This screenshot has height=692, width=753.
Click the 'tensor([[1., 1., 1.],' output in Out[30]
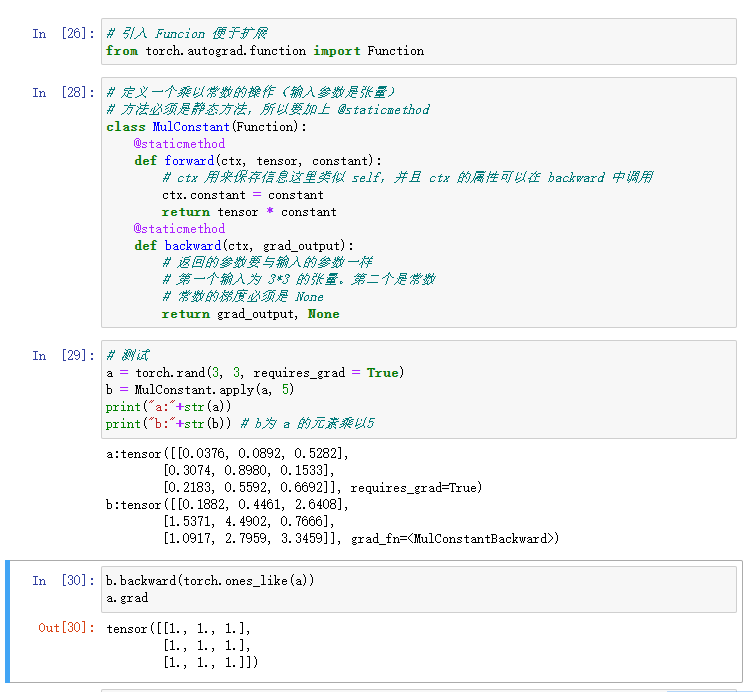pos(178,629)
